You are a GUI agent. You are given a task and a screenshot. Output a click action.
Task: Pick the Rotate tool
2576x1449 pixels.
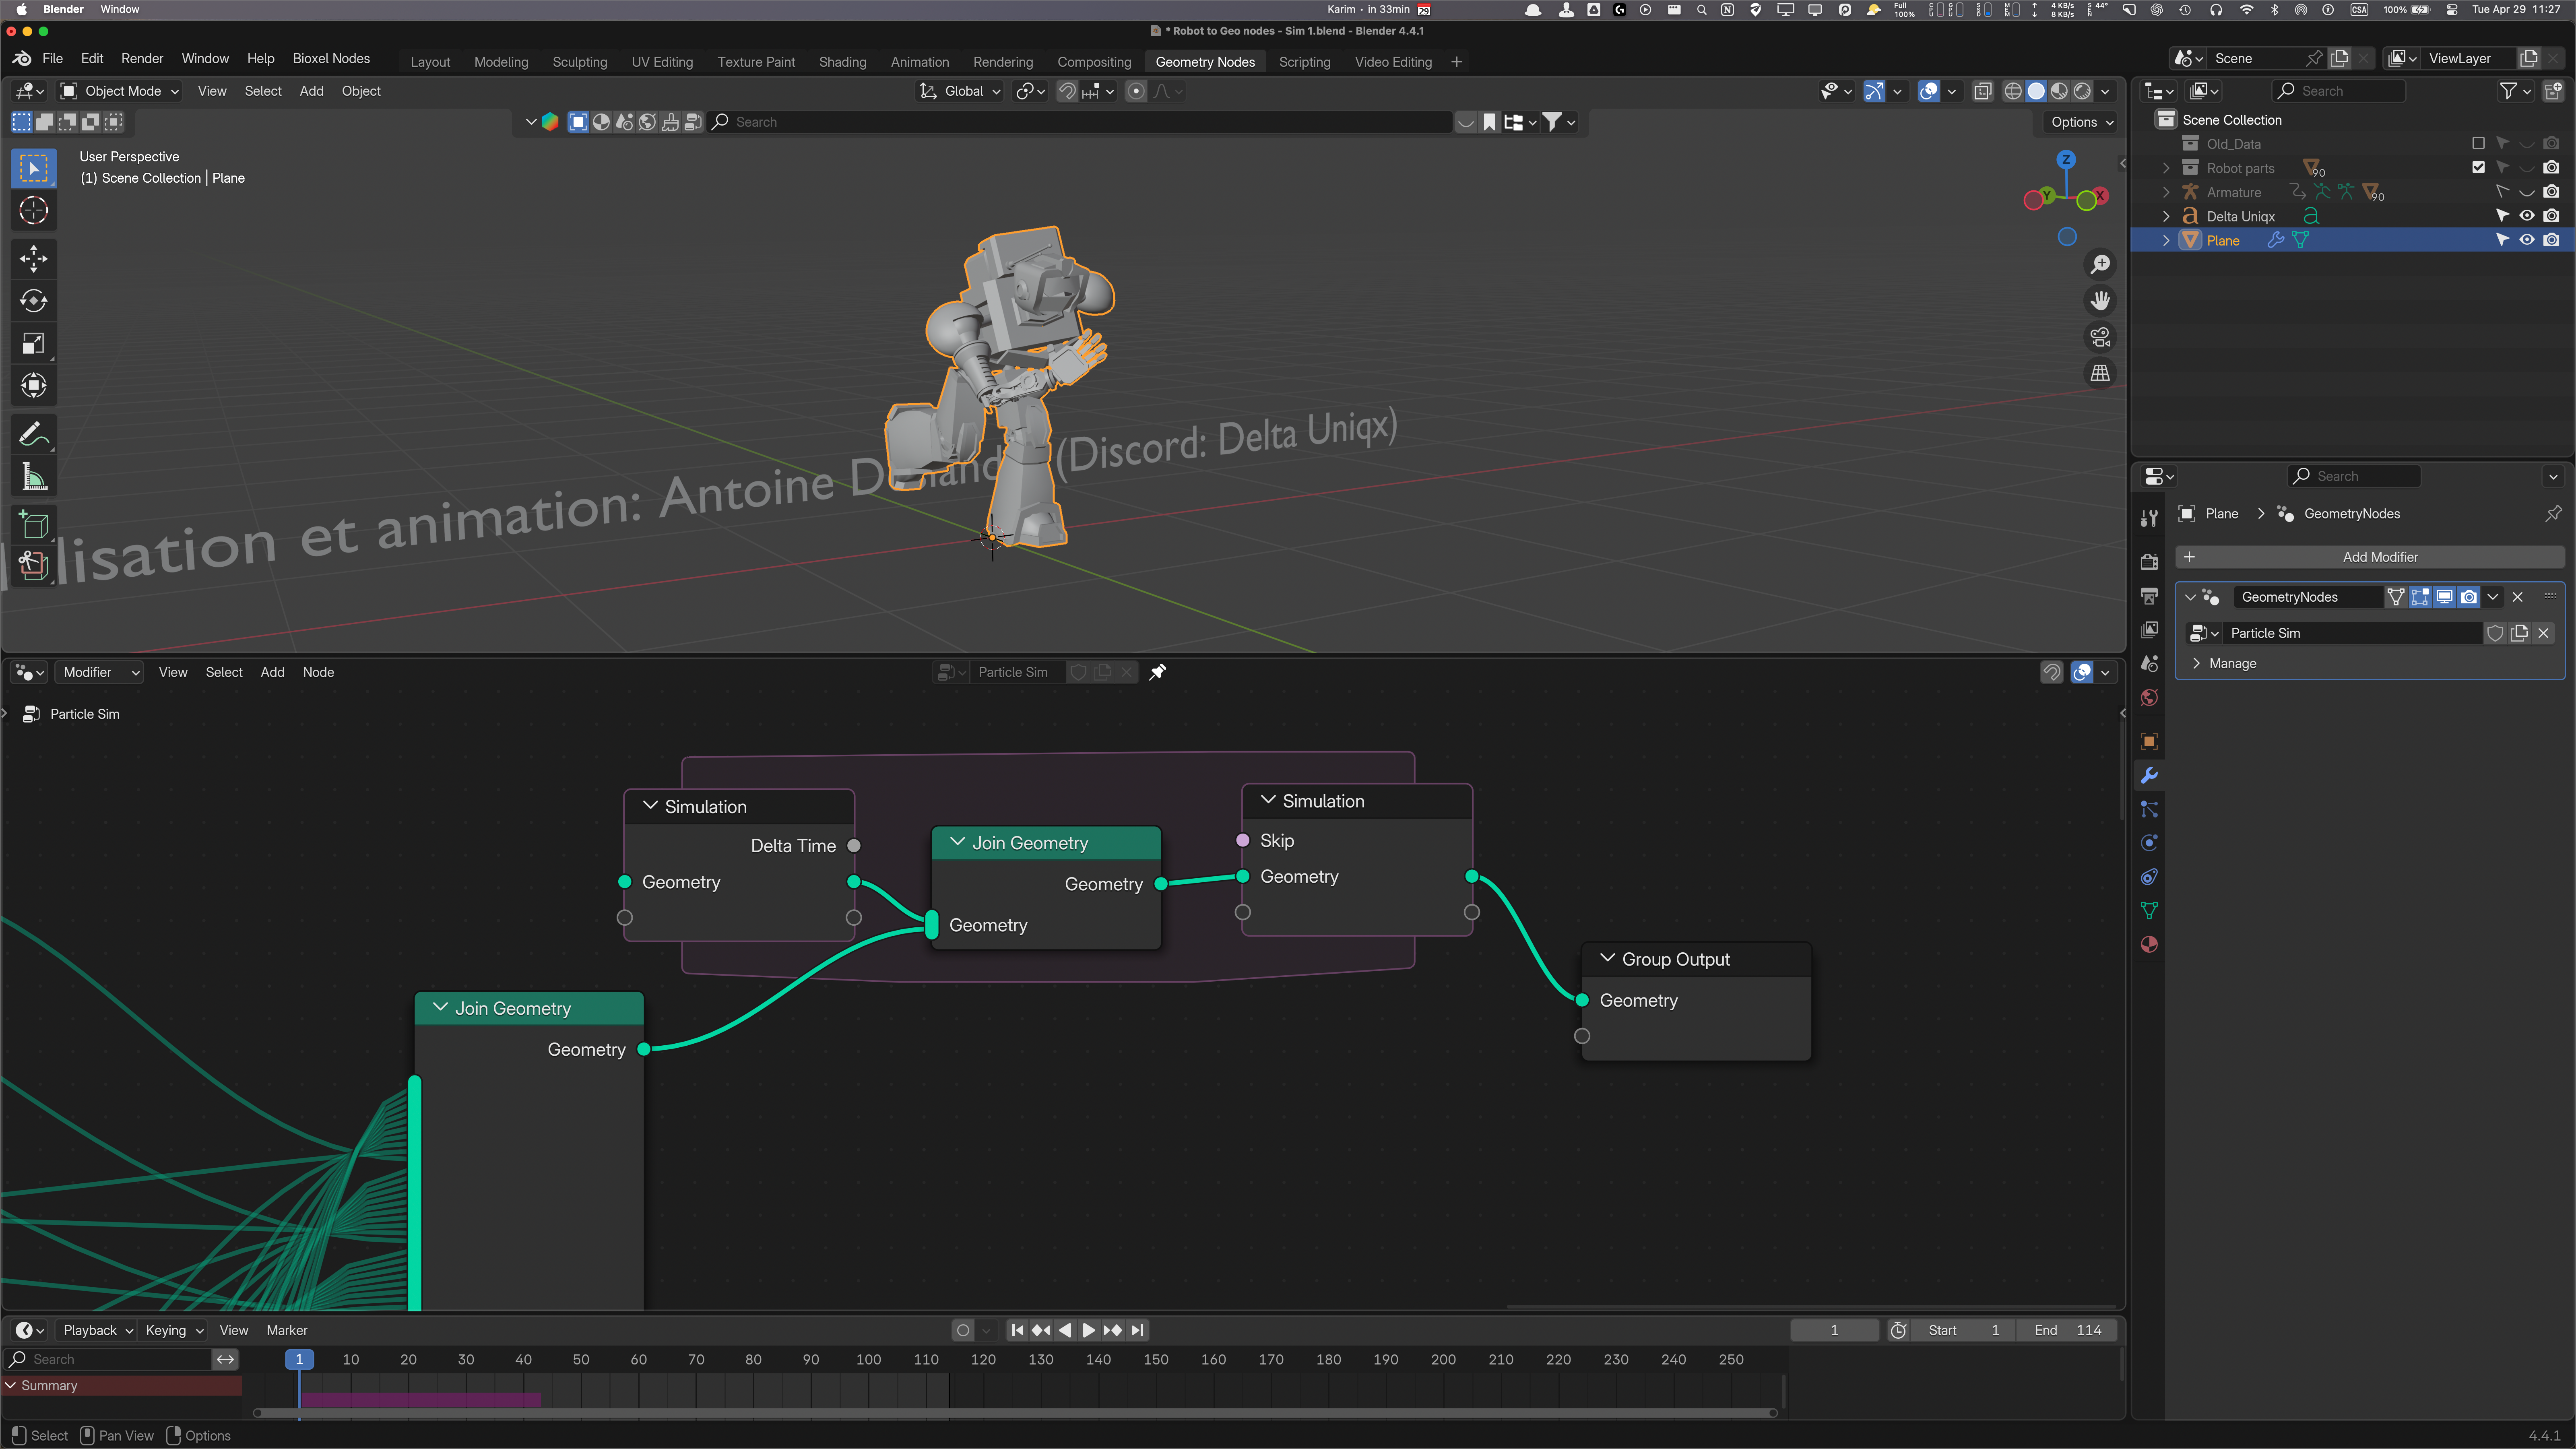pos(33,301)
